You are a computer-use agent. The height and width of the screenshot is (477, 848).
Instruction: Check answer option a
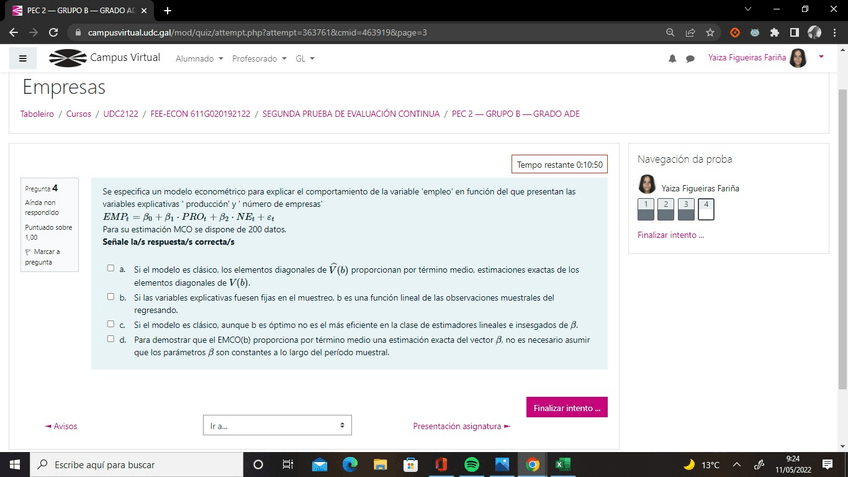click(110, 268)
